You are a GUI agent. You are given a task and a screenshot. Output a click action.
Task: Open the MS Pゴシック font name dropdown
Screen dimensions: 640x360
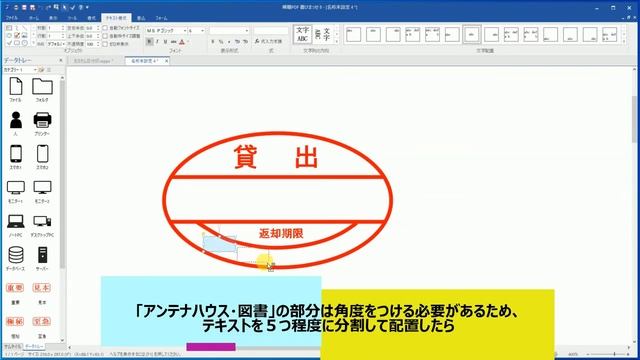[184, 31]
